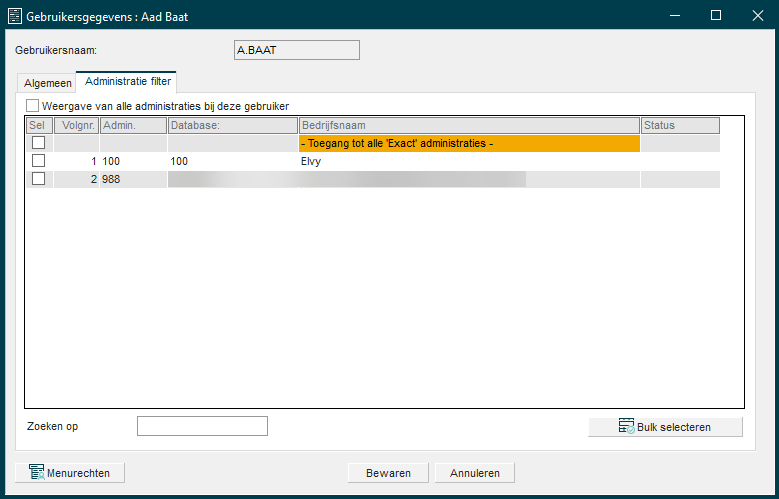Click the Status column header
The width and height of the screenshot is (779, 499).
click(x=679, y=125)
